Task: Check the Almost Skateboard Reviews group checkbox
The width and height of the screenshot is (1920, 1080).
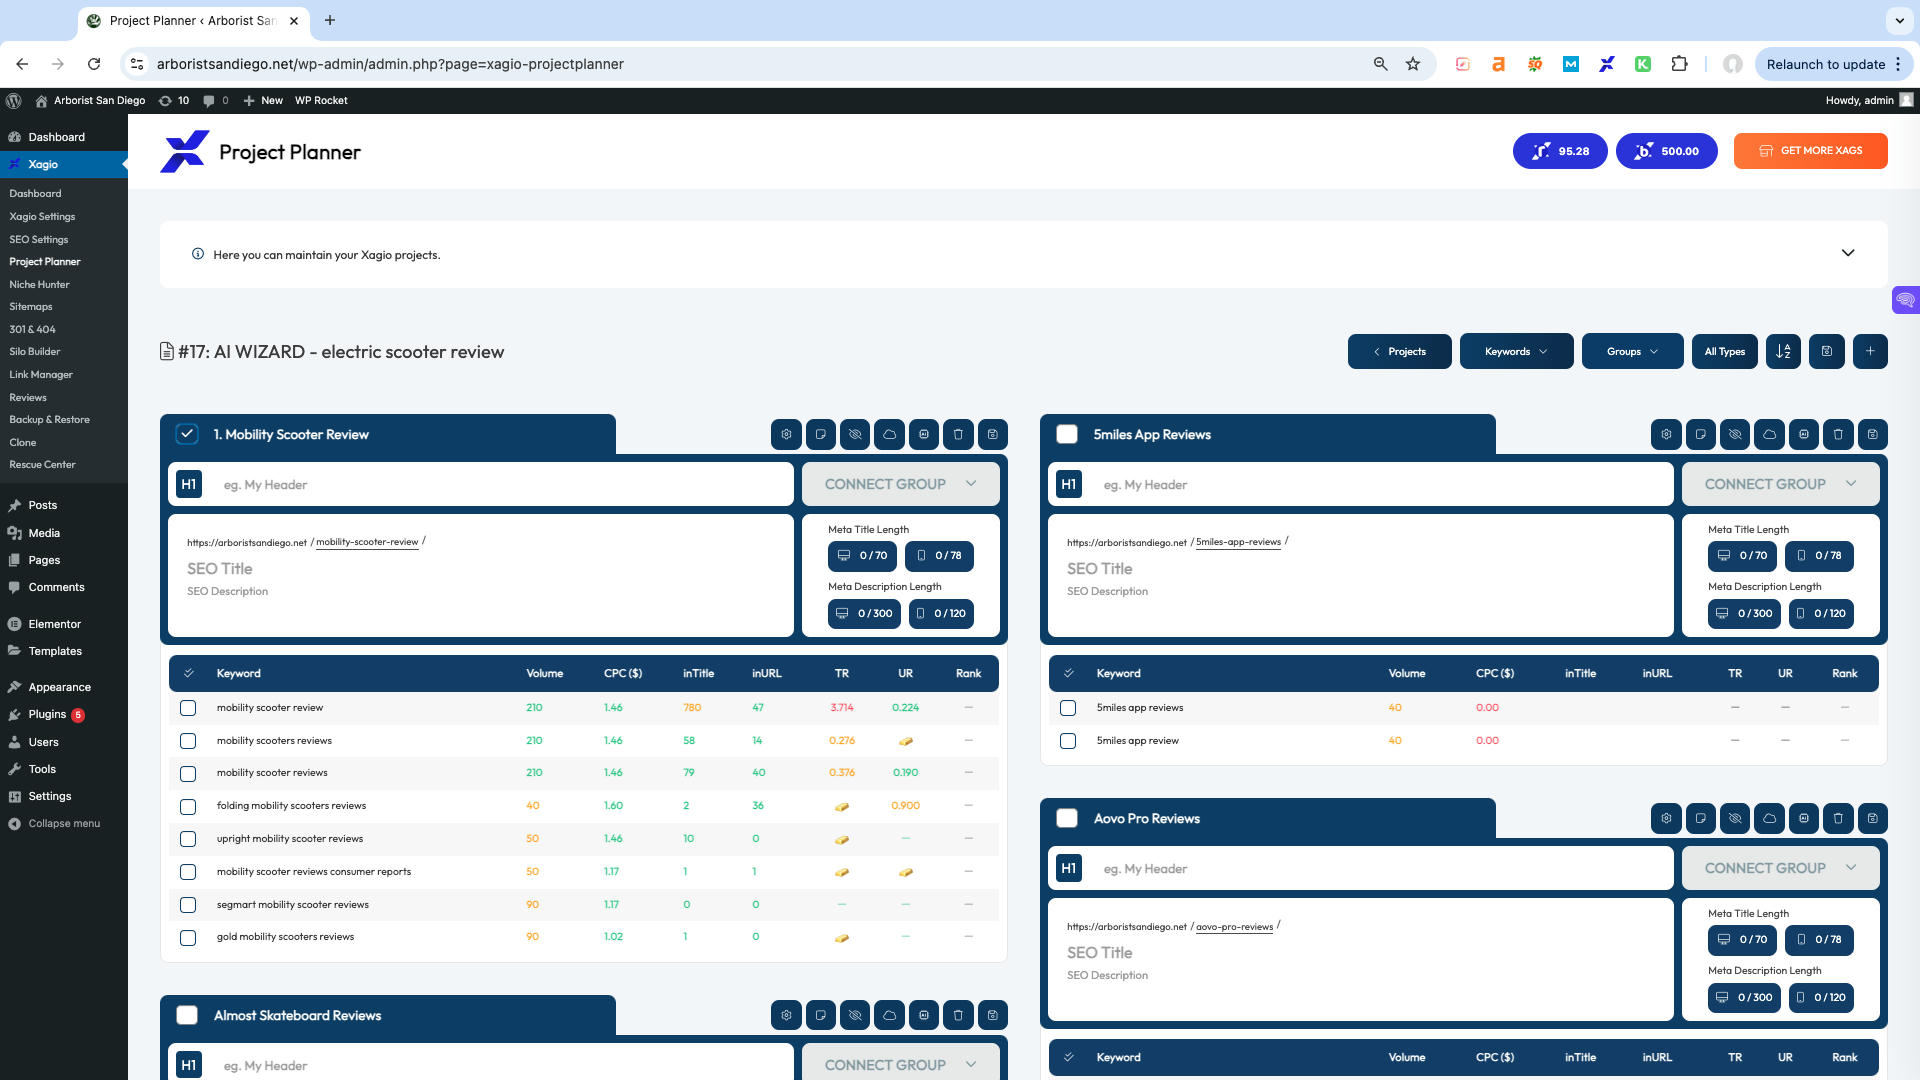Action: point(187,1016)
